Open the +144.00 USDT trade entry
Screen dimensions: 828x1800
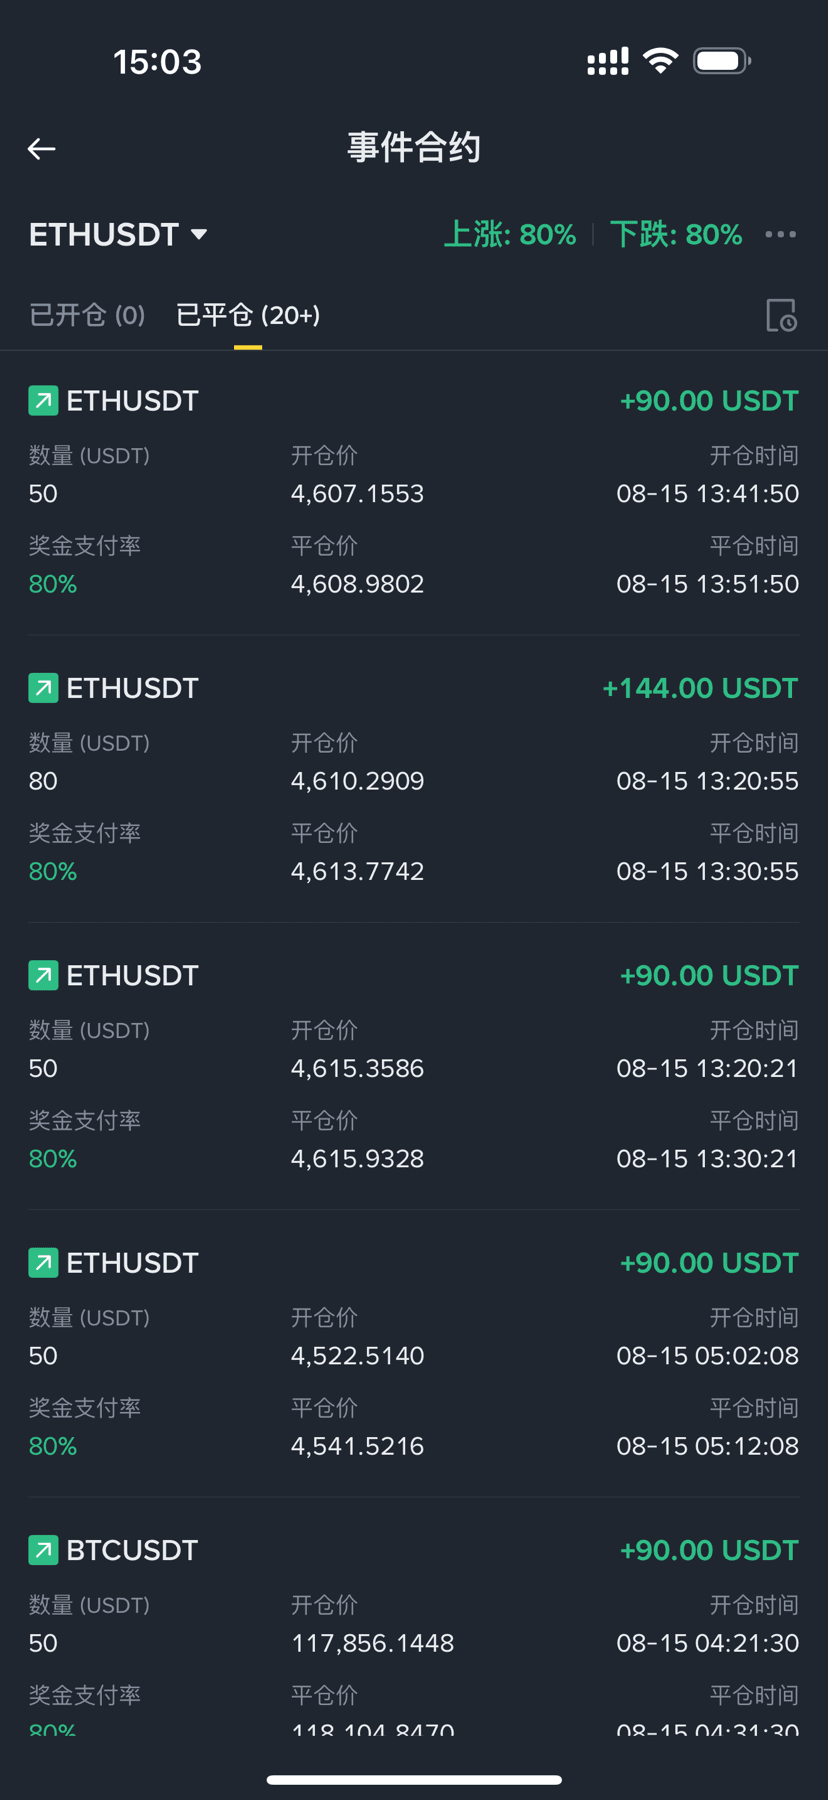414,779
